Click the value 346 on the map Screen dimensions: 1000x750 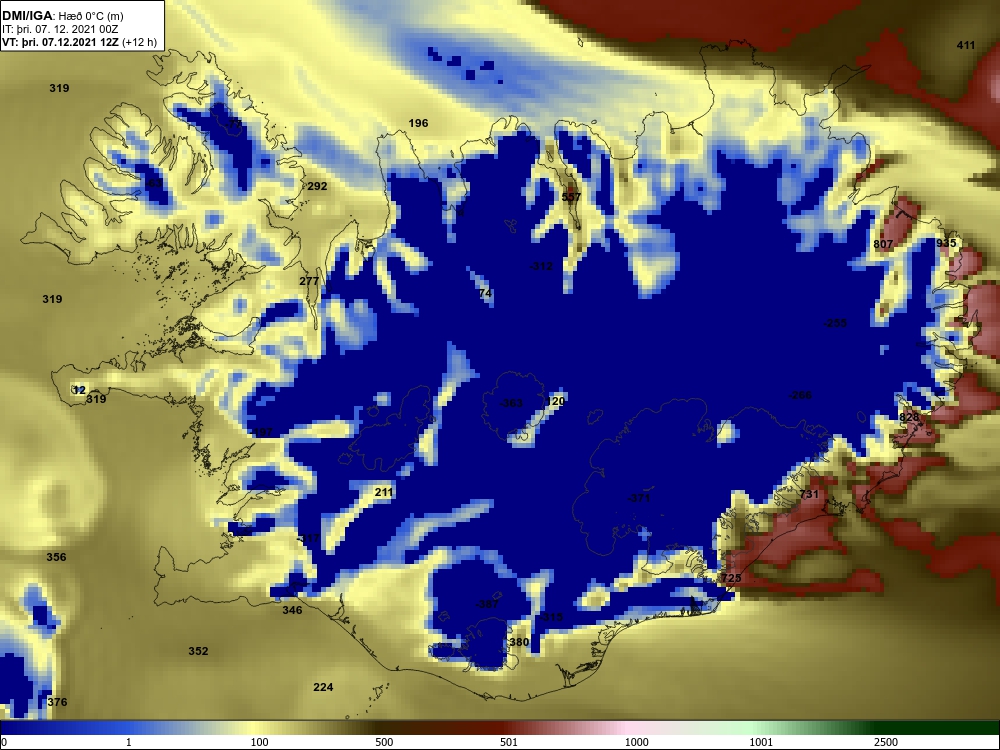292,610
